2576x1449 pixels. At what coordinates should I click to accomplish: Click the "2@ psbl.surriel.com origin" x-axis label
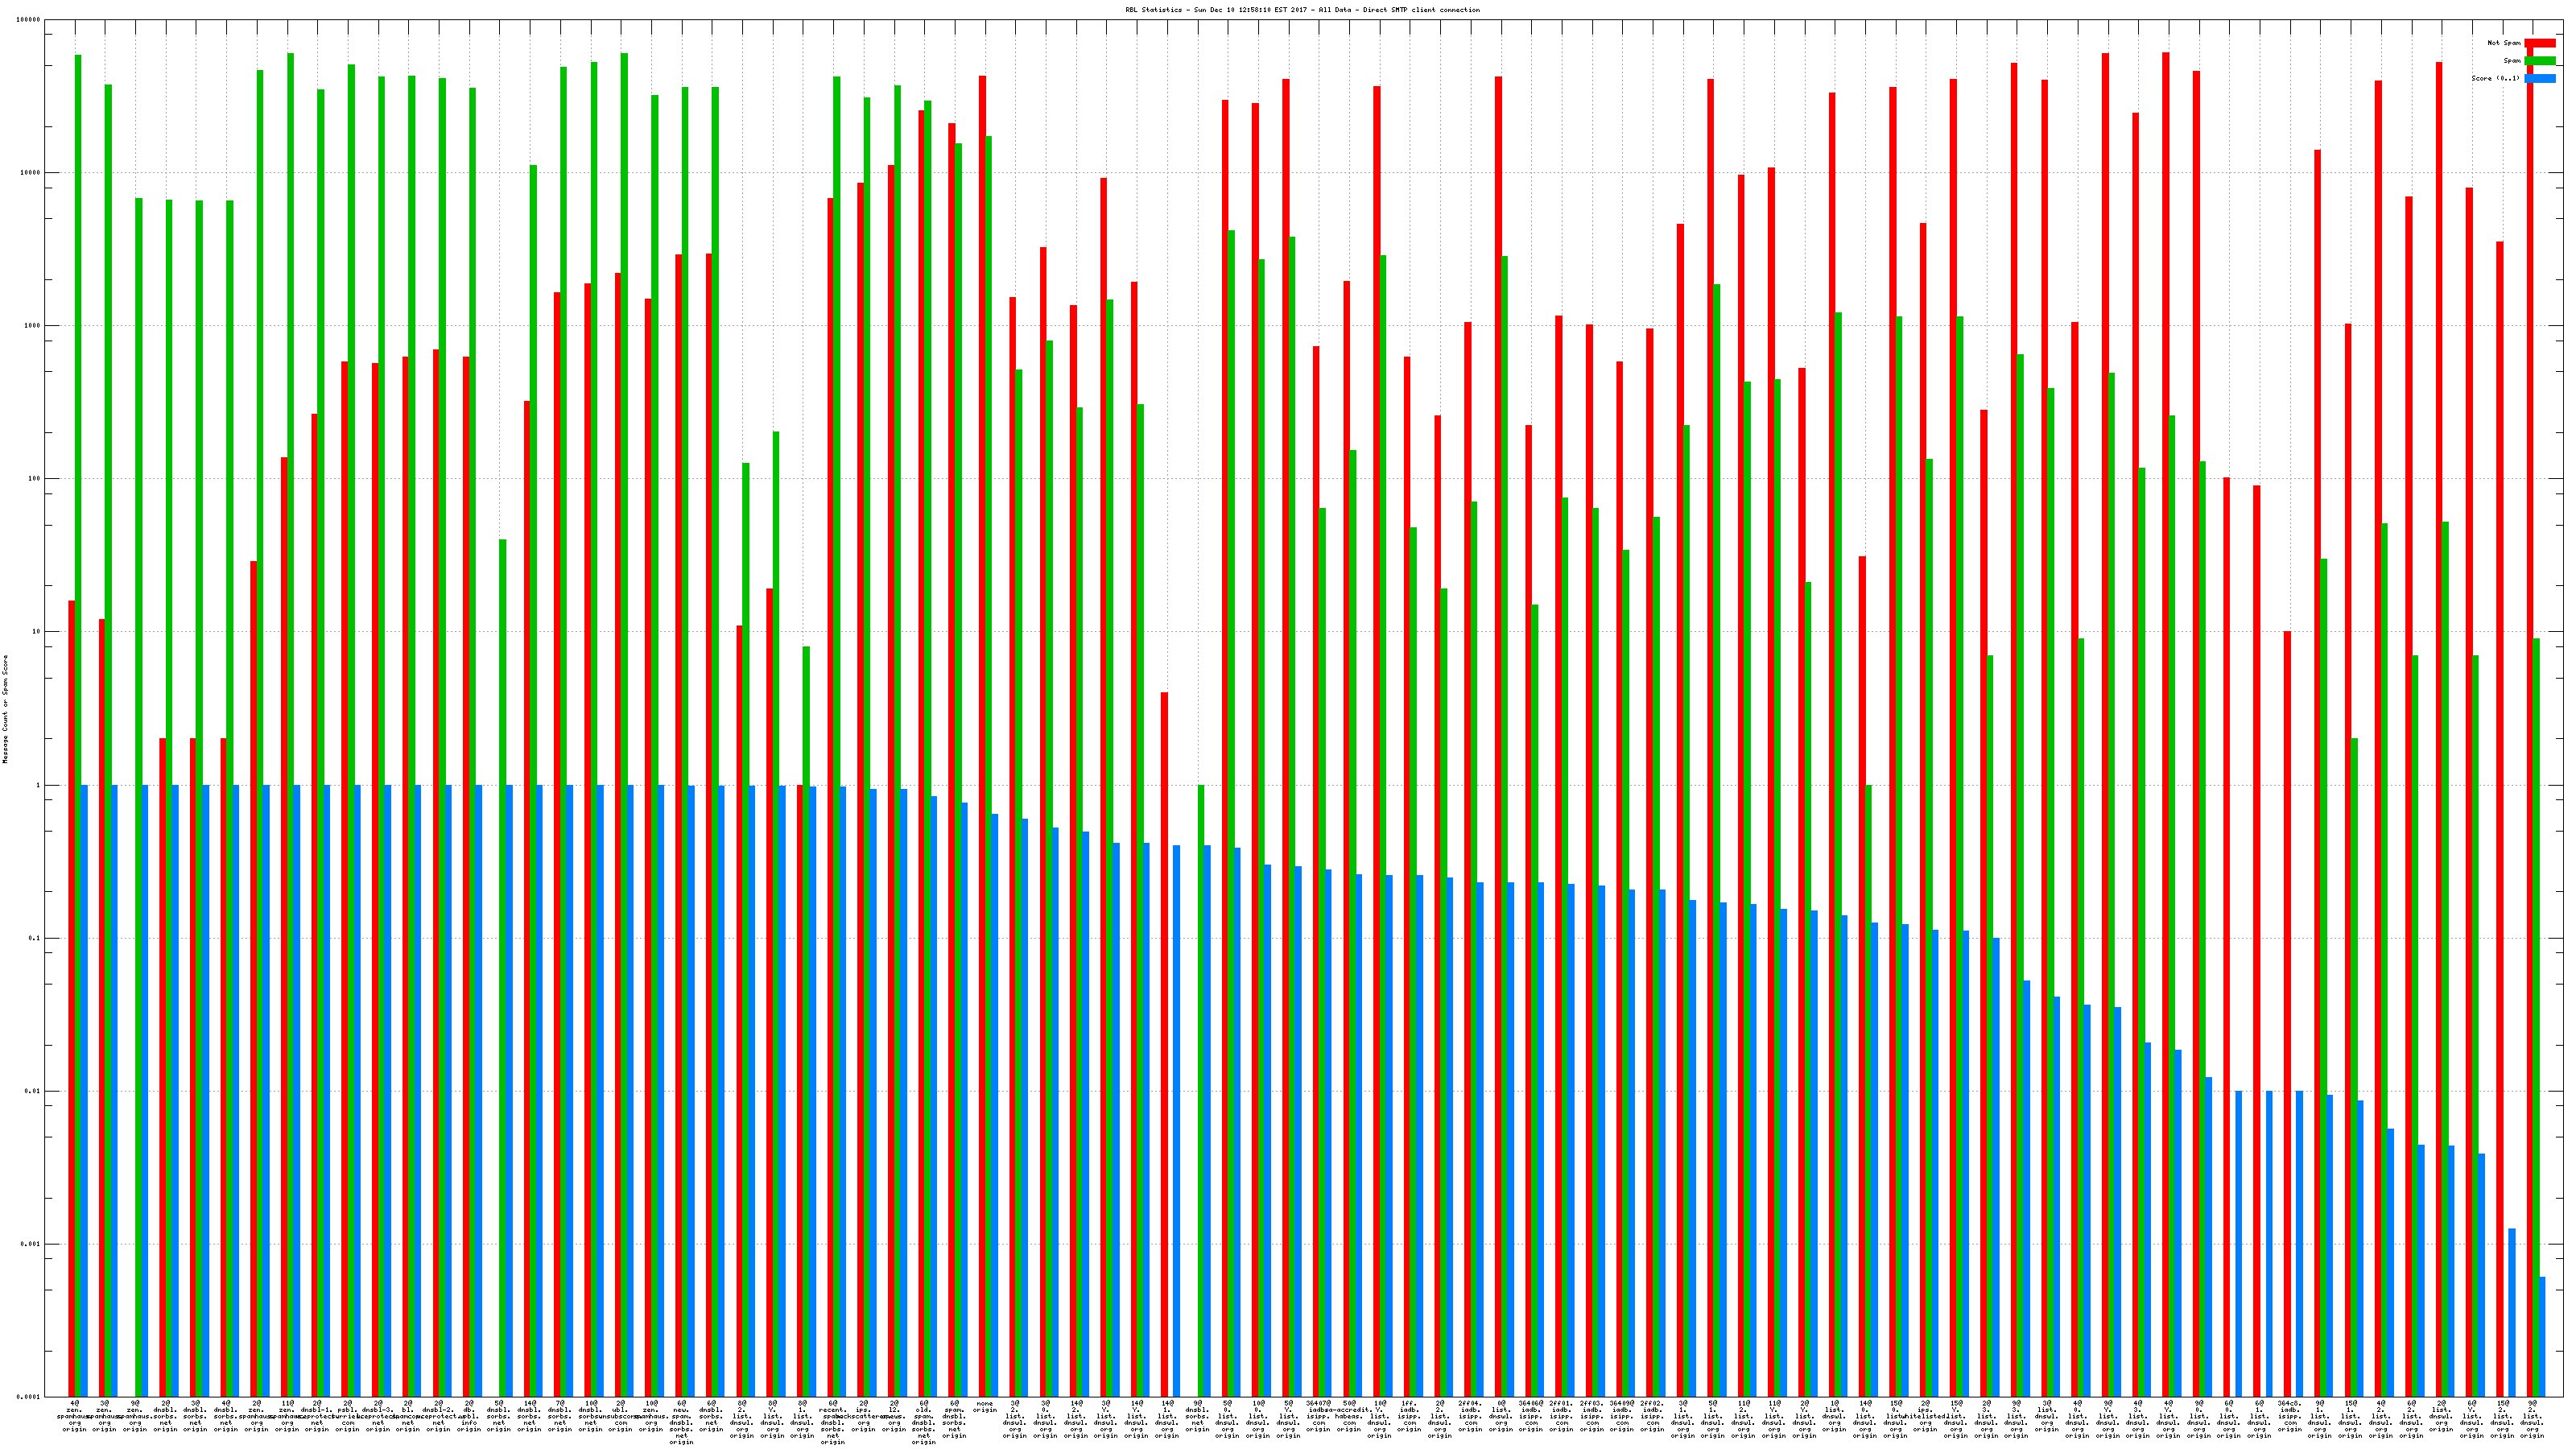click(347, 1415)
